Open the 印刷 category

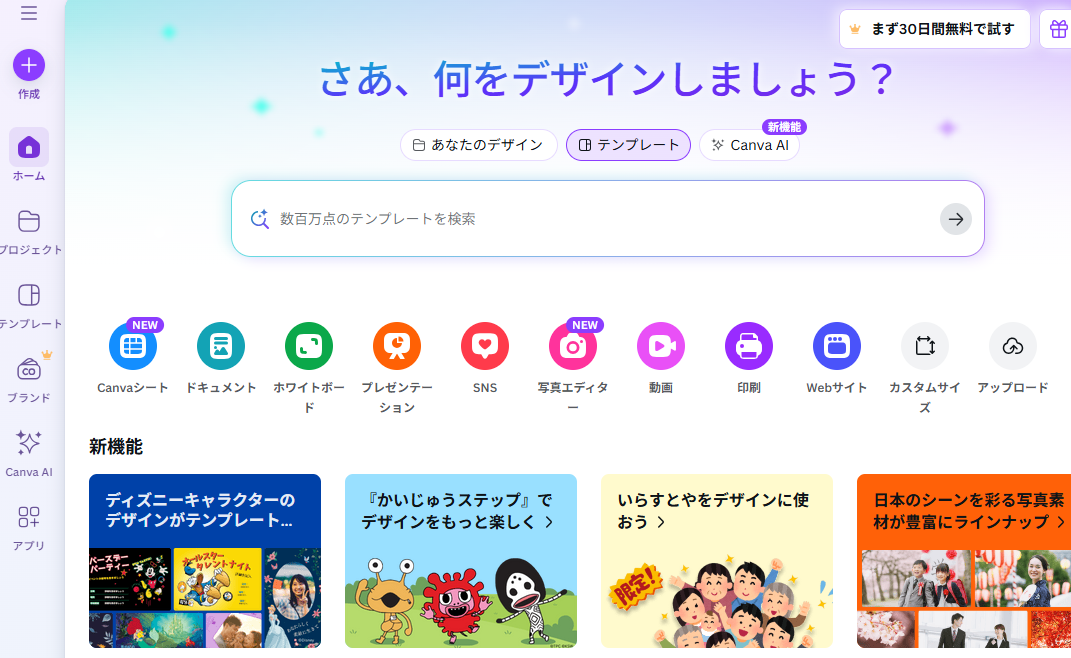(x=749, y=346)
